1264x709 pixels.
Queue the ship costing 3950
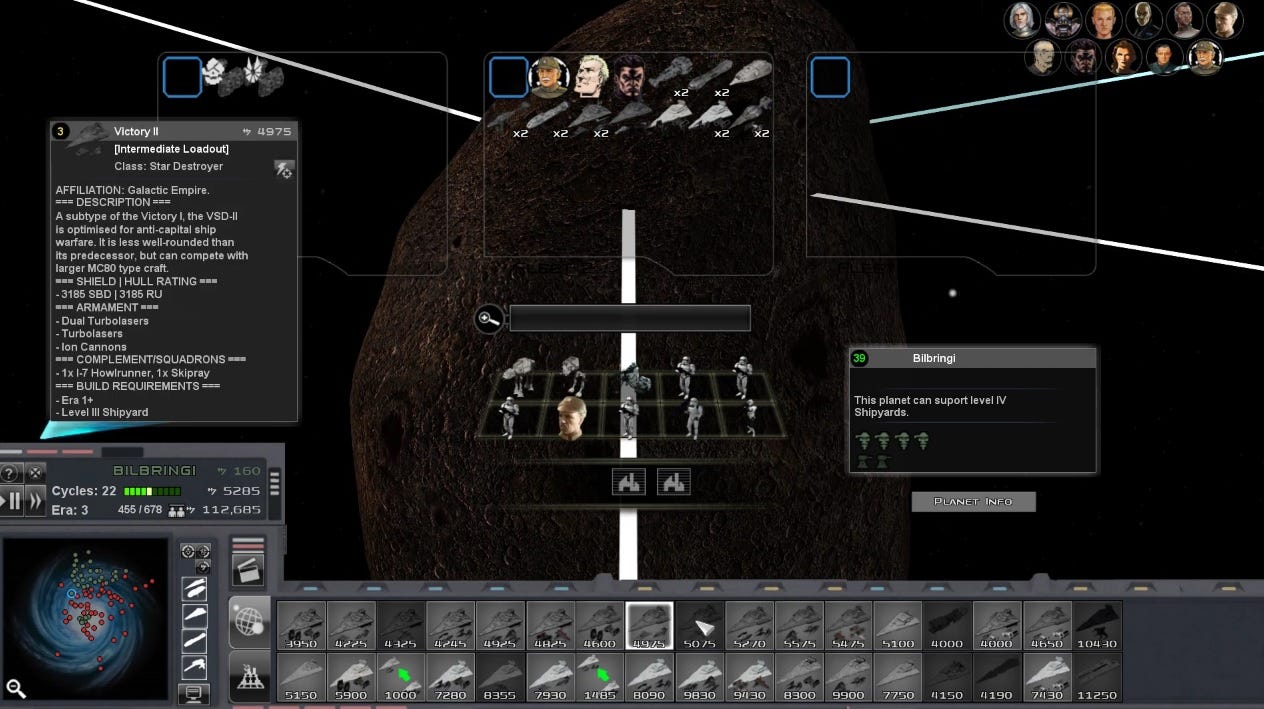(x=301, y=626)
